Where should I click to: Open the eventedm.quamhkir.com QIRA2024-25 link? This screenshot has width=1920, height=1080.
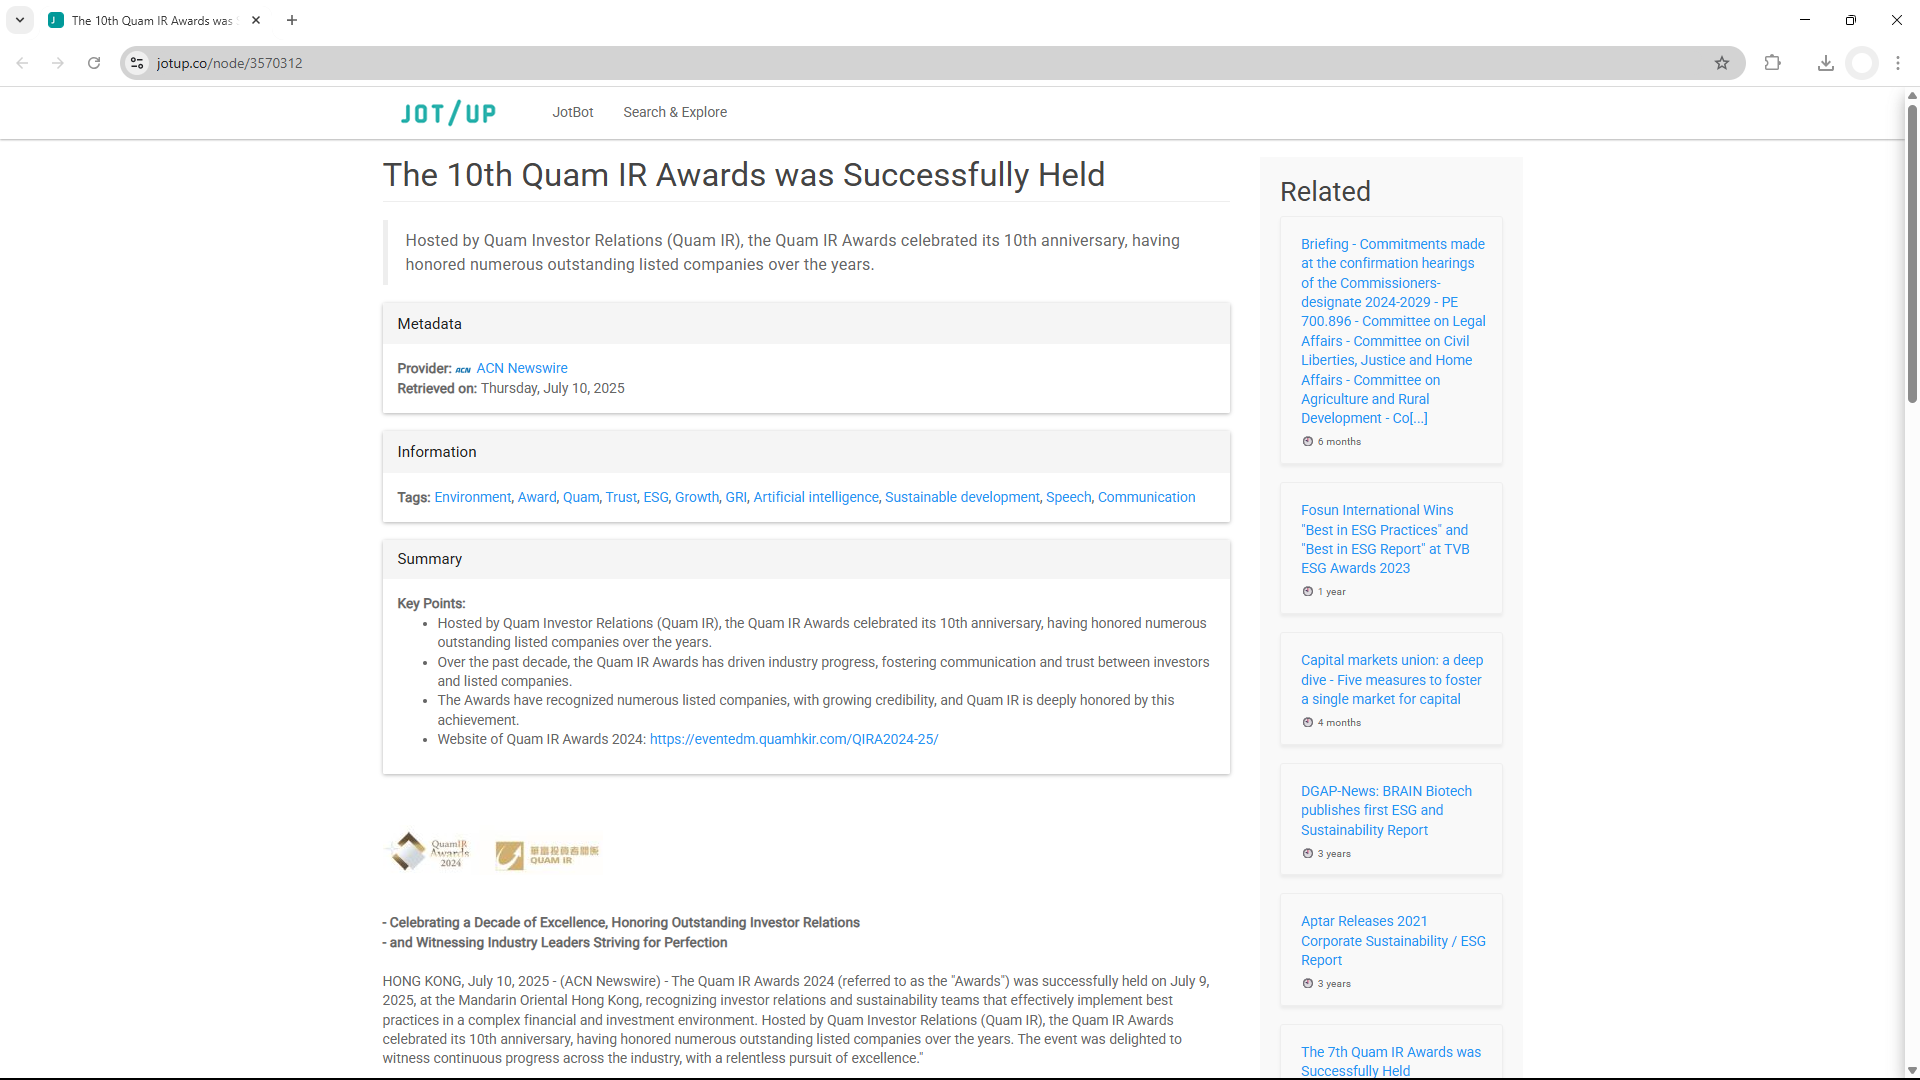[x=794, y=739]
